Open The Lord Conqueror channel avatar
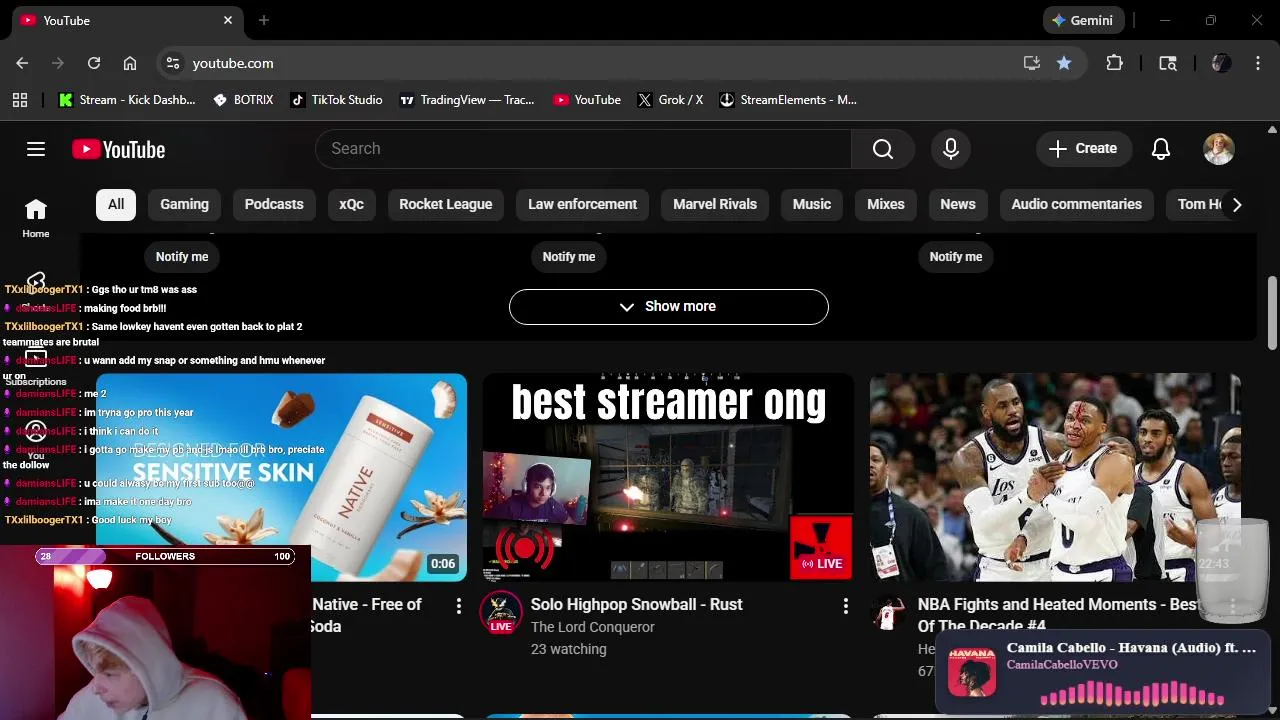 coord(501,613)
